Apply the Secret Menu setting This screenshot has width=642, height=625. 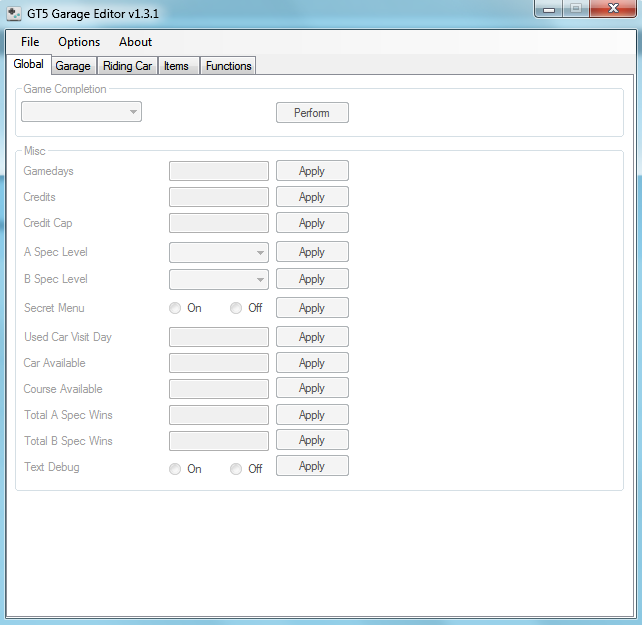pyautogui.click(x=312, y=308)
